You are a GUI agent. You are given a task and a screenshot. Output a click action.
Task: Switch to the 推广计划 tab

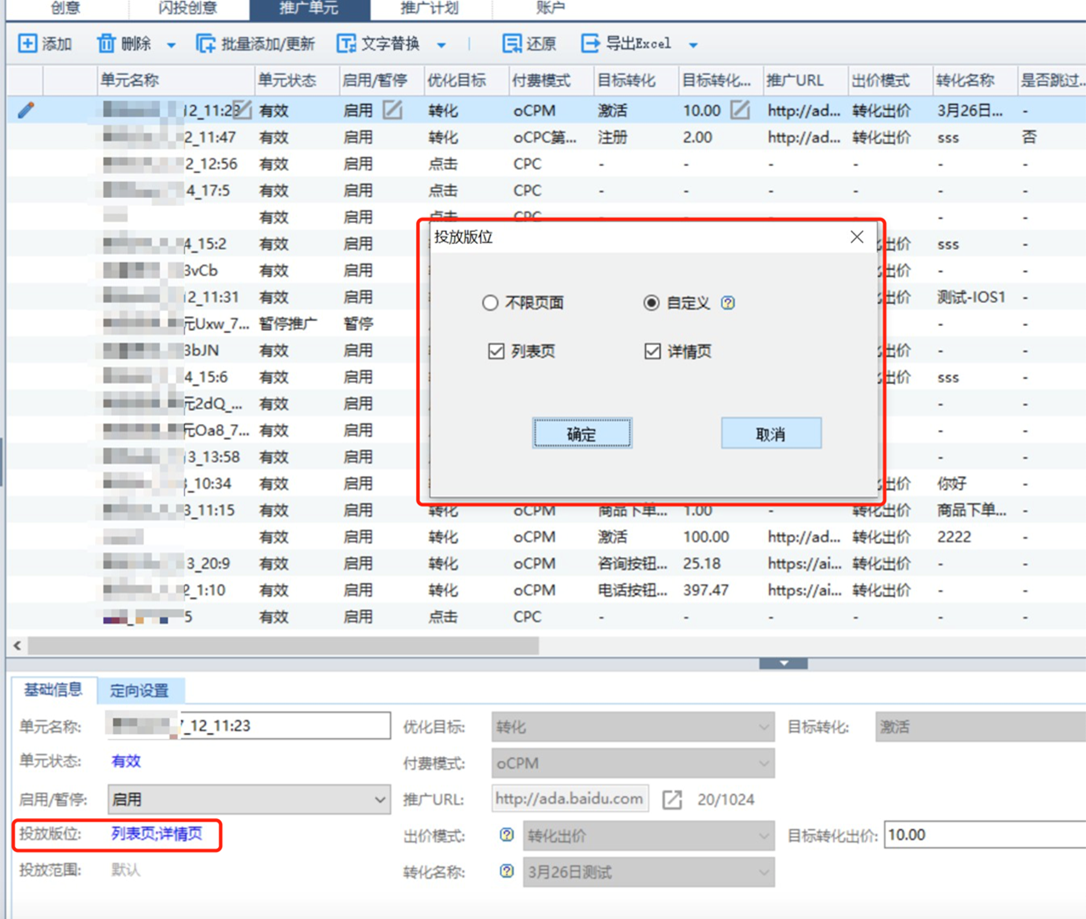(429, 9)
